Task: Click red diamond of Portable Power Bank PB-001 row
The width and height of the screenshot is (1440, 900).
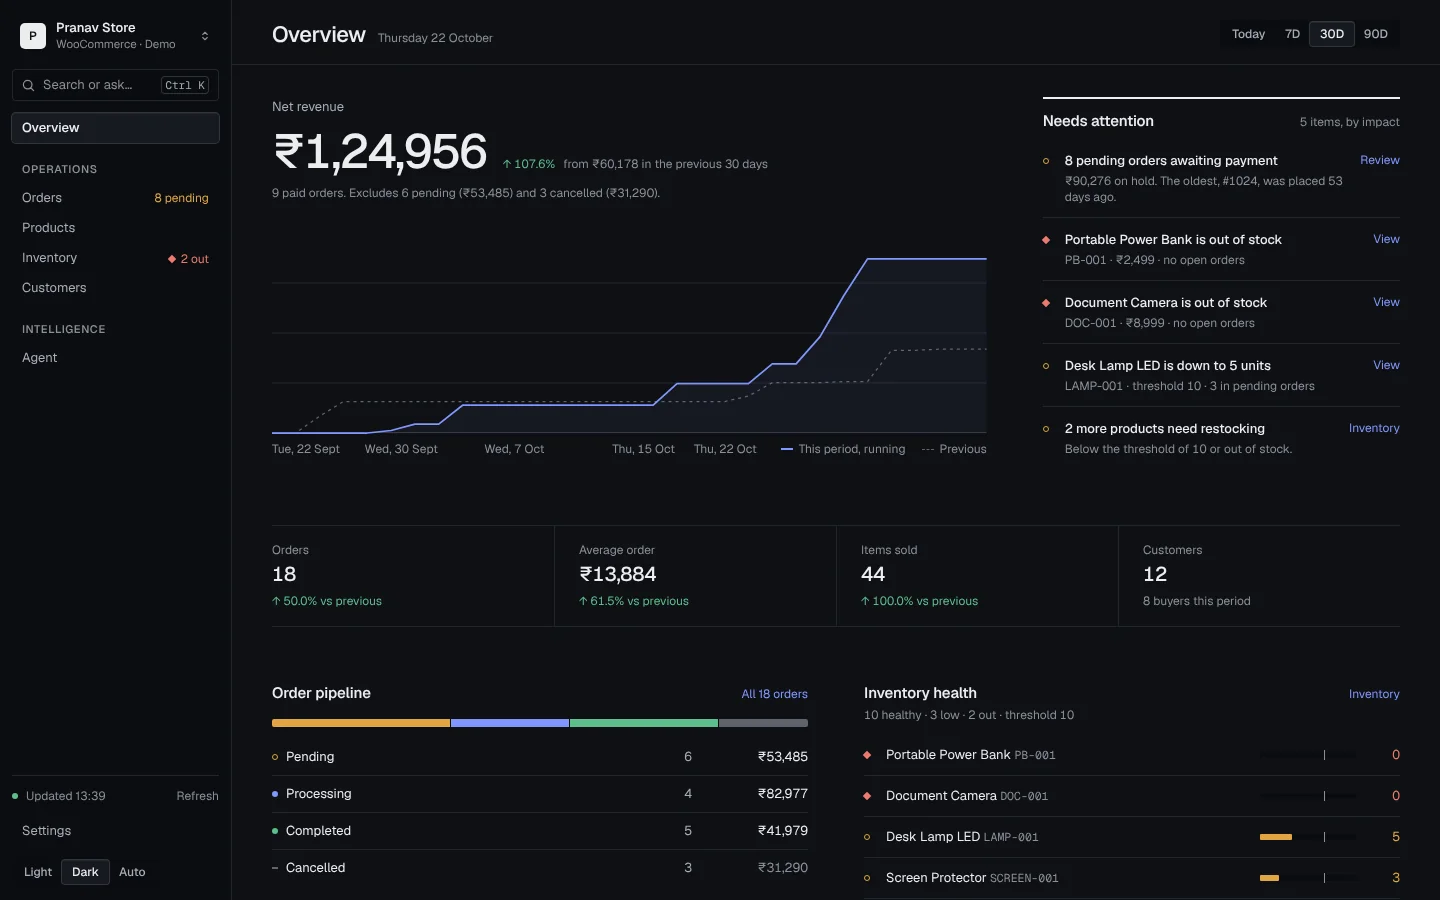Action: point(867,755)
